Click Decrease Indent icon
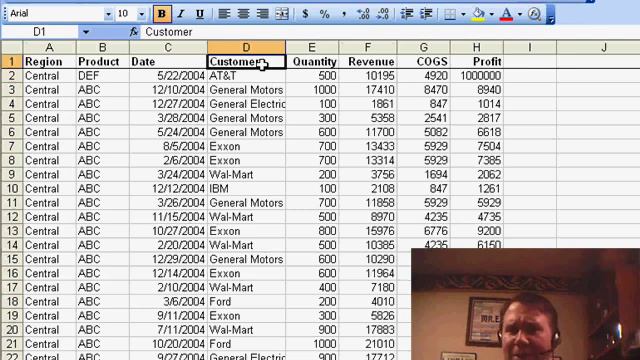 [407, 14]
